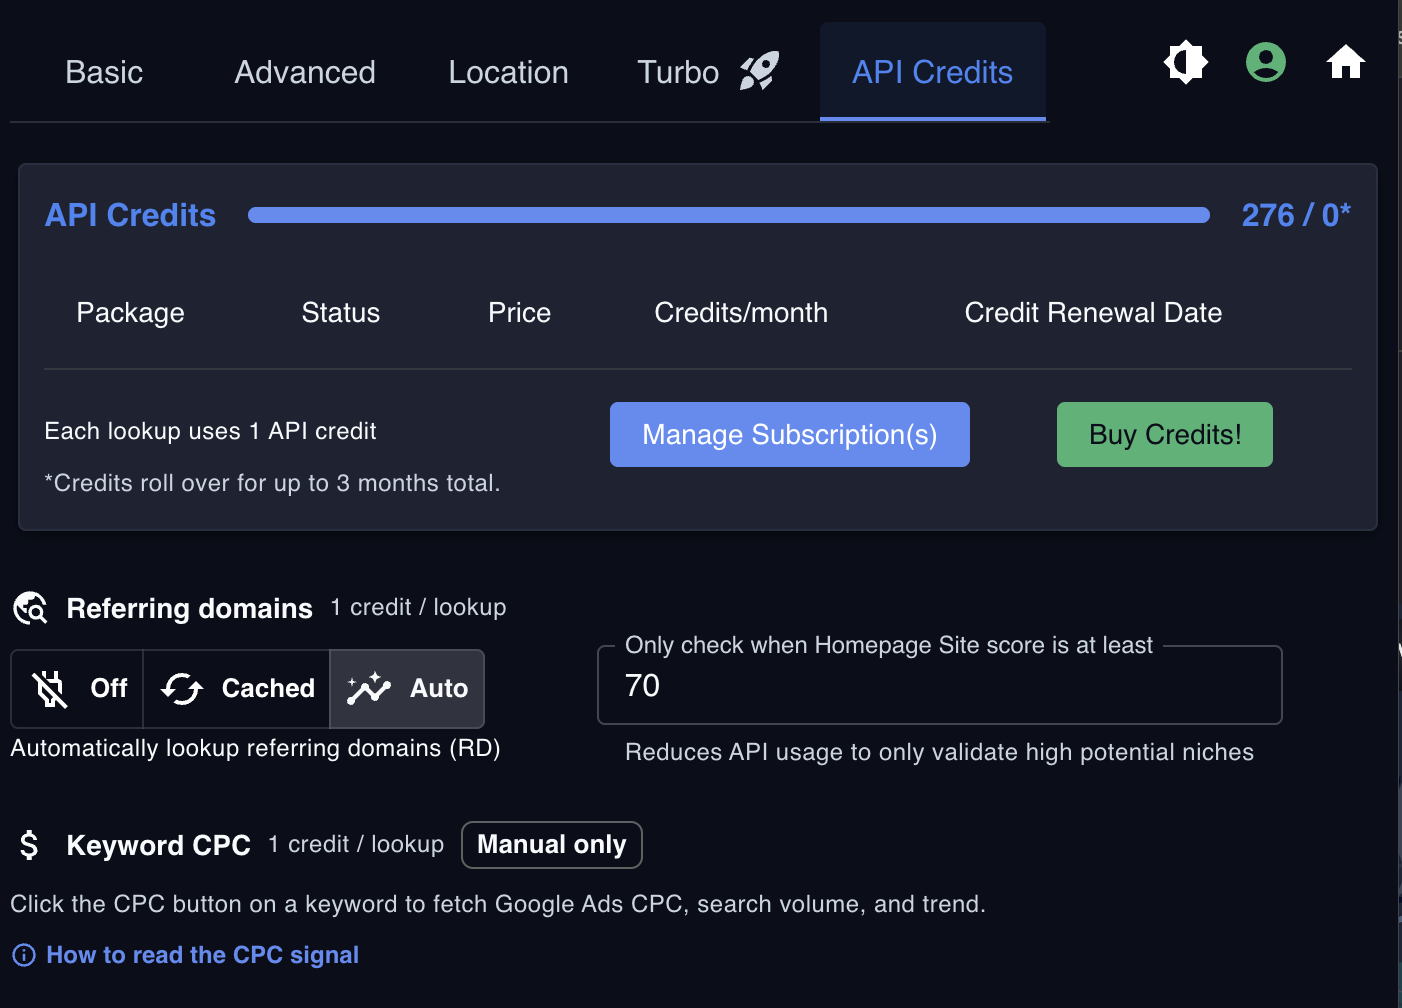
Task: Click the Buy Credits! button
Action: coord(1165,435)
